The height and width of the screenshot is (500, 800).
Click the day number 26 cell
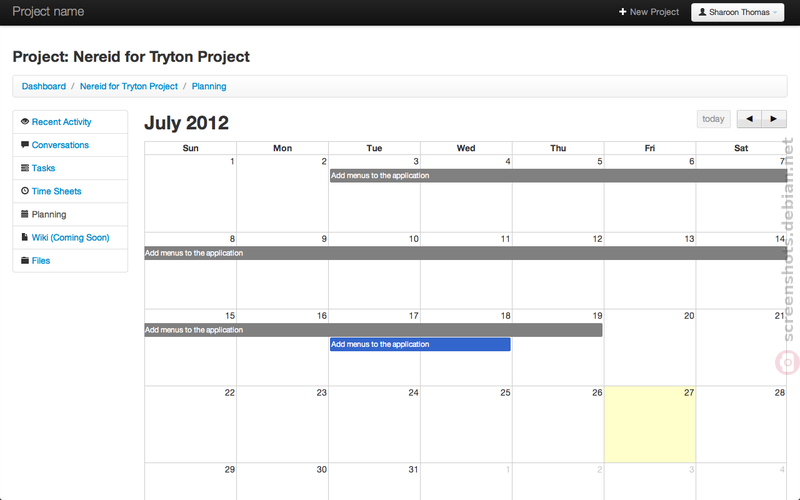tap(558, 424)
